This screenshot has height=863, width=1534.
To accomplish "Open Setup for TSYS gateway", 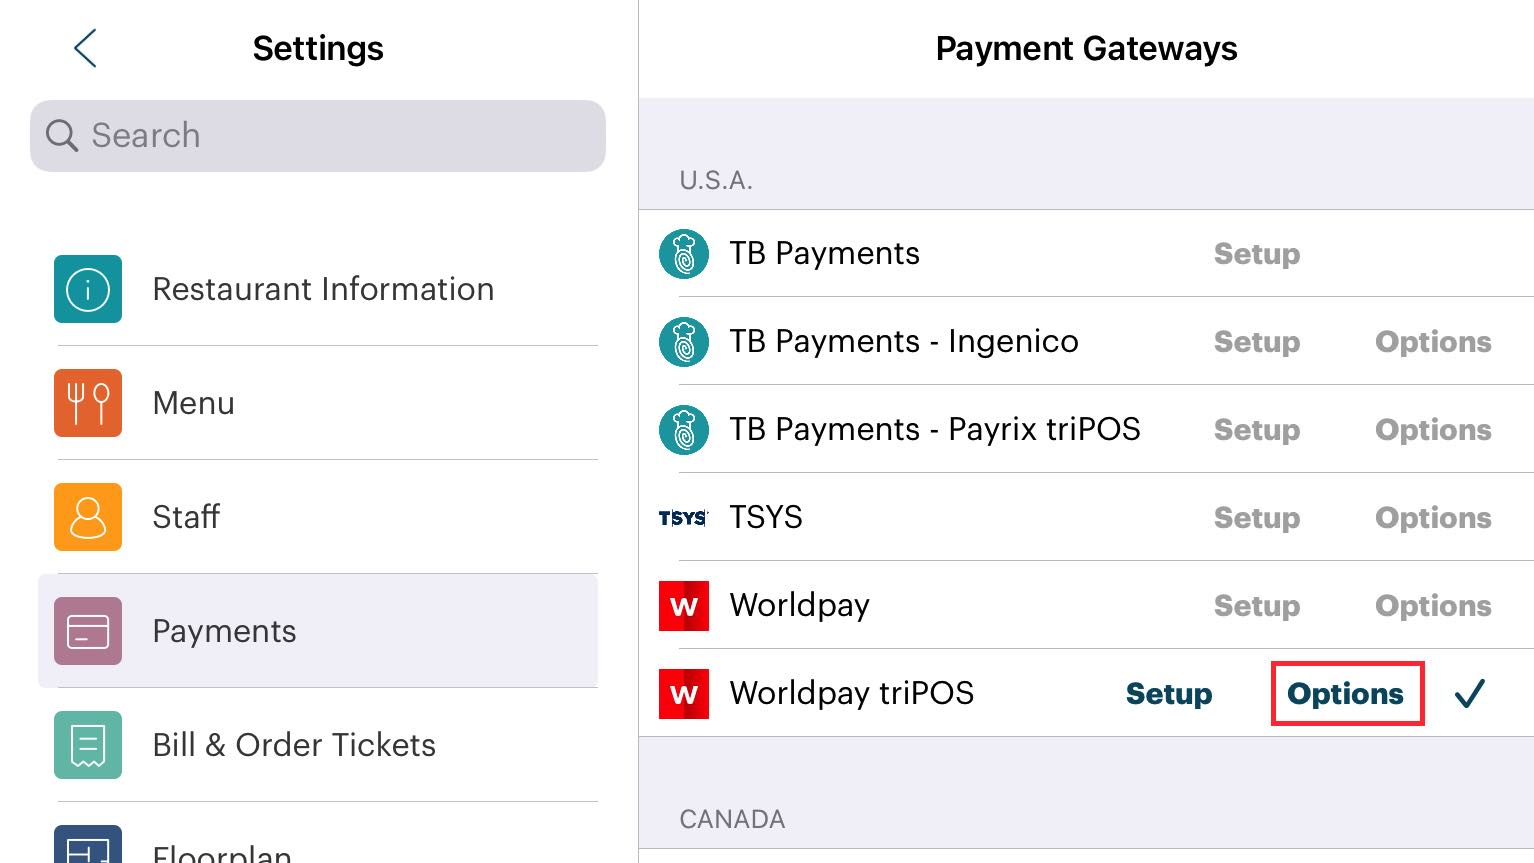I will [x=1257, y=517].
